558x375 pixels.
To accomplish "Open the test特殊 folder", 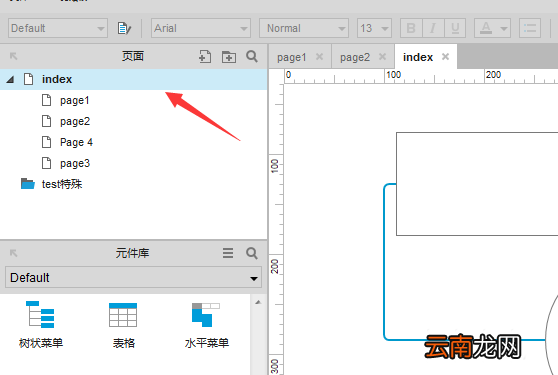I will tap(62, 184).
